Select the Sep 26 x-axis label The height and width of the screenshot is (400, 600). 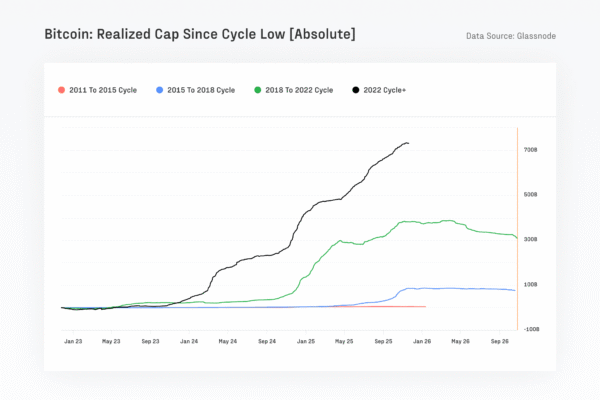pyautogui.click(x=499, y=341)
